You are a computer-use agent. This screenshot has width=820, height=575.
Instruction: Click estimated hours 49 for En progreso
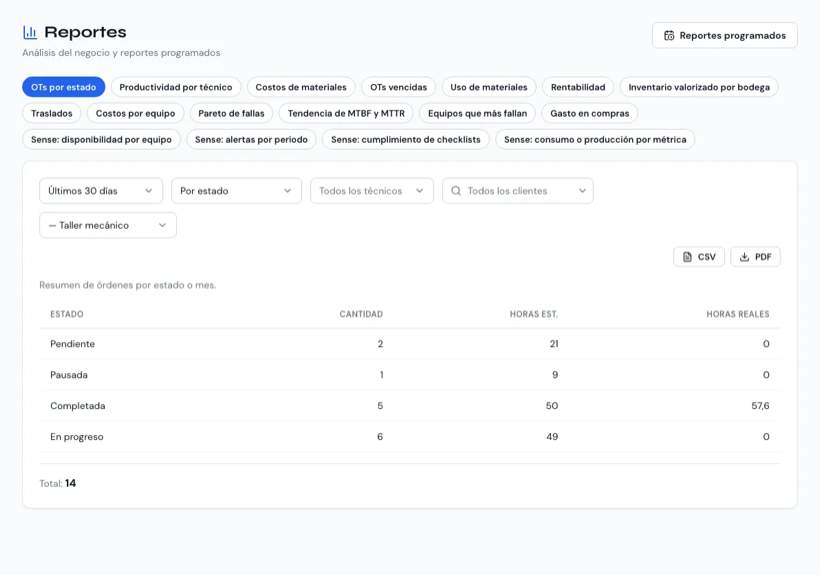coord(552,436)
